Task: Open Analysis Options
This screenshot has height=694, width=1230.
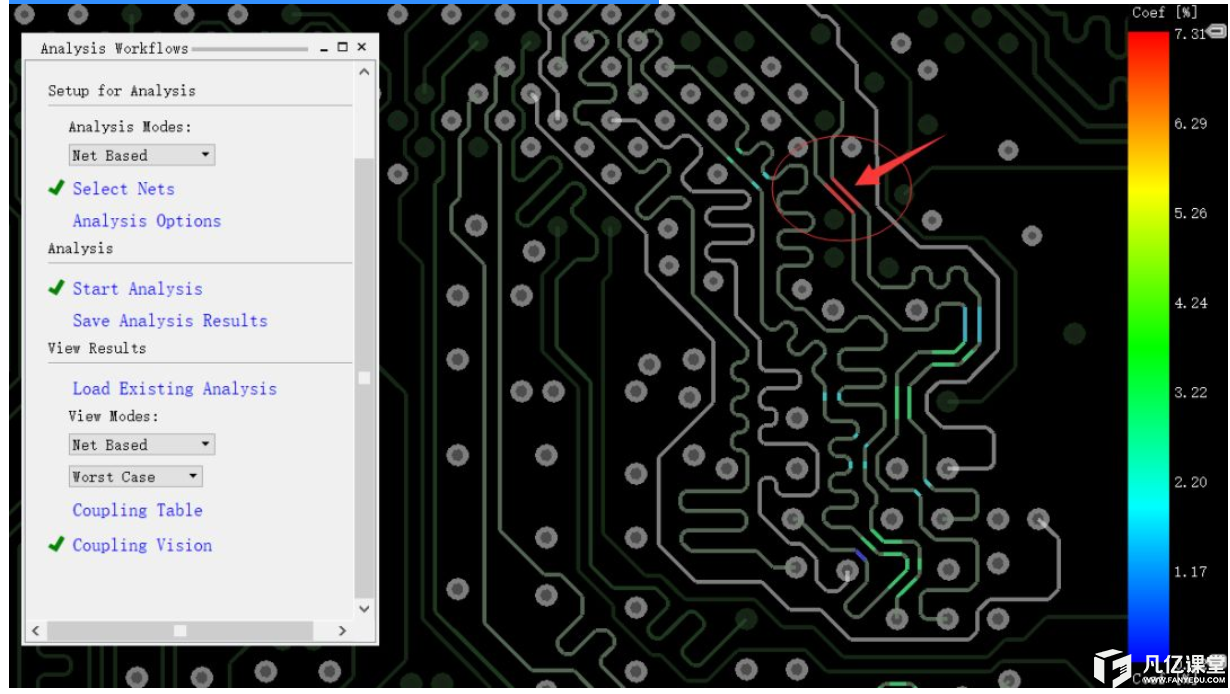Action: (x=146, y=221)
